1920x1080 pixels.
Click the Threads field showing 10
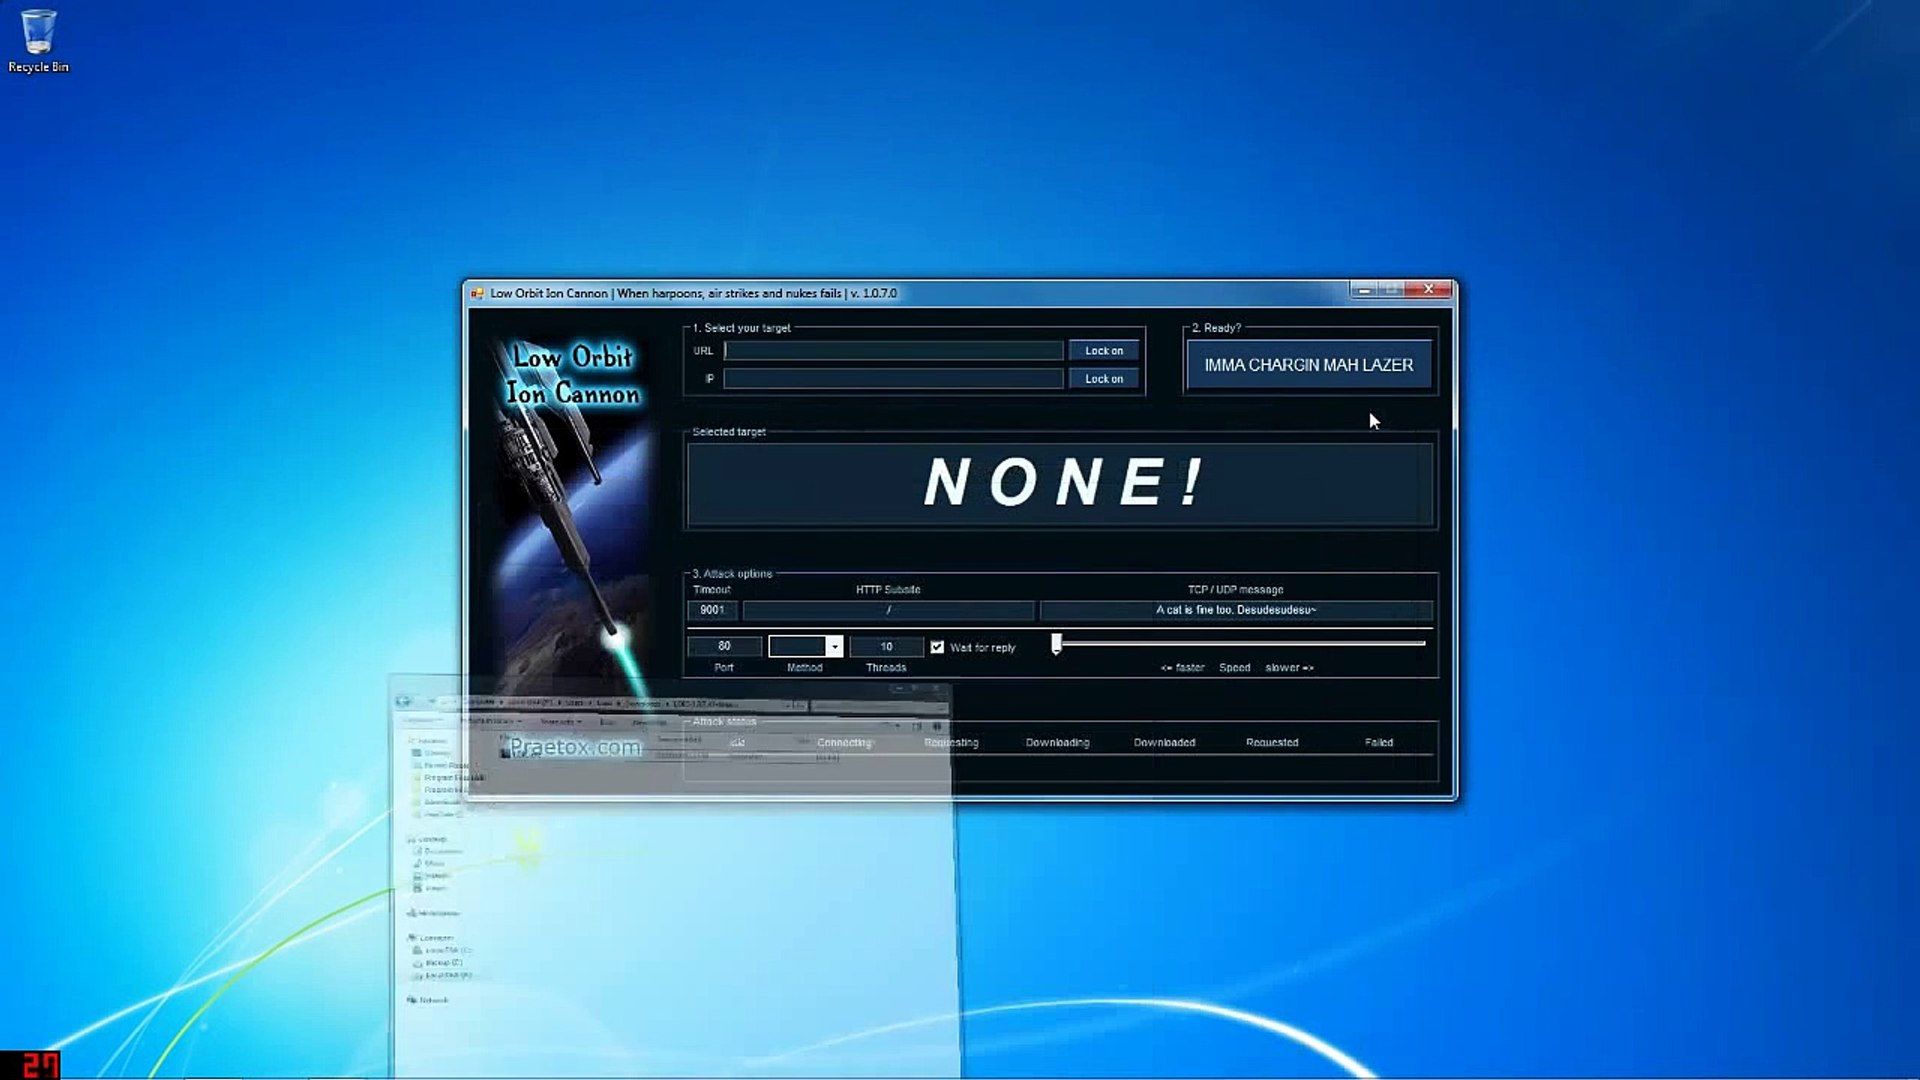point(886,647)
